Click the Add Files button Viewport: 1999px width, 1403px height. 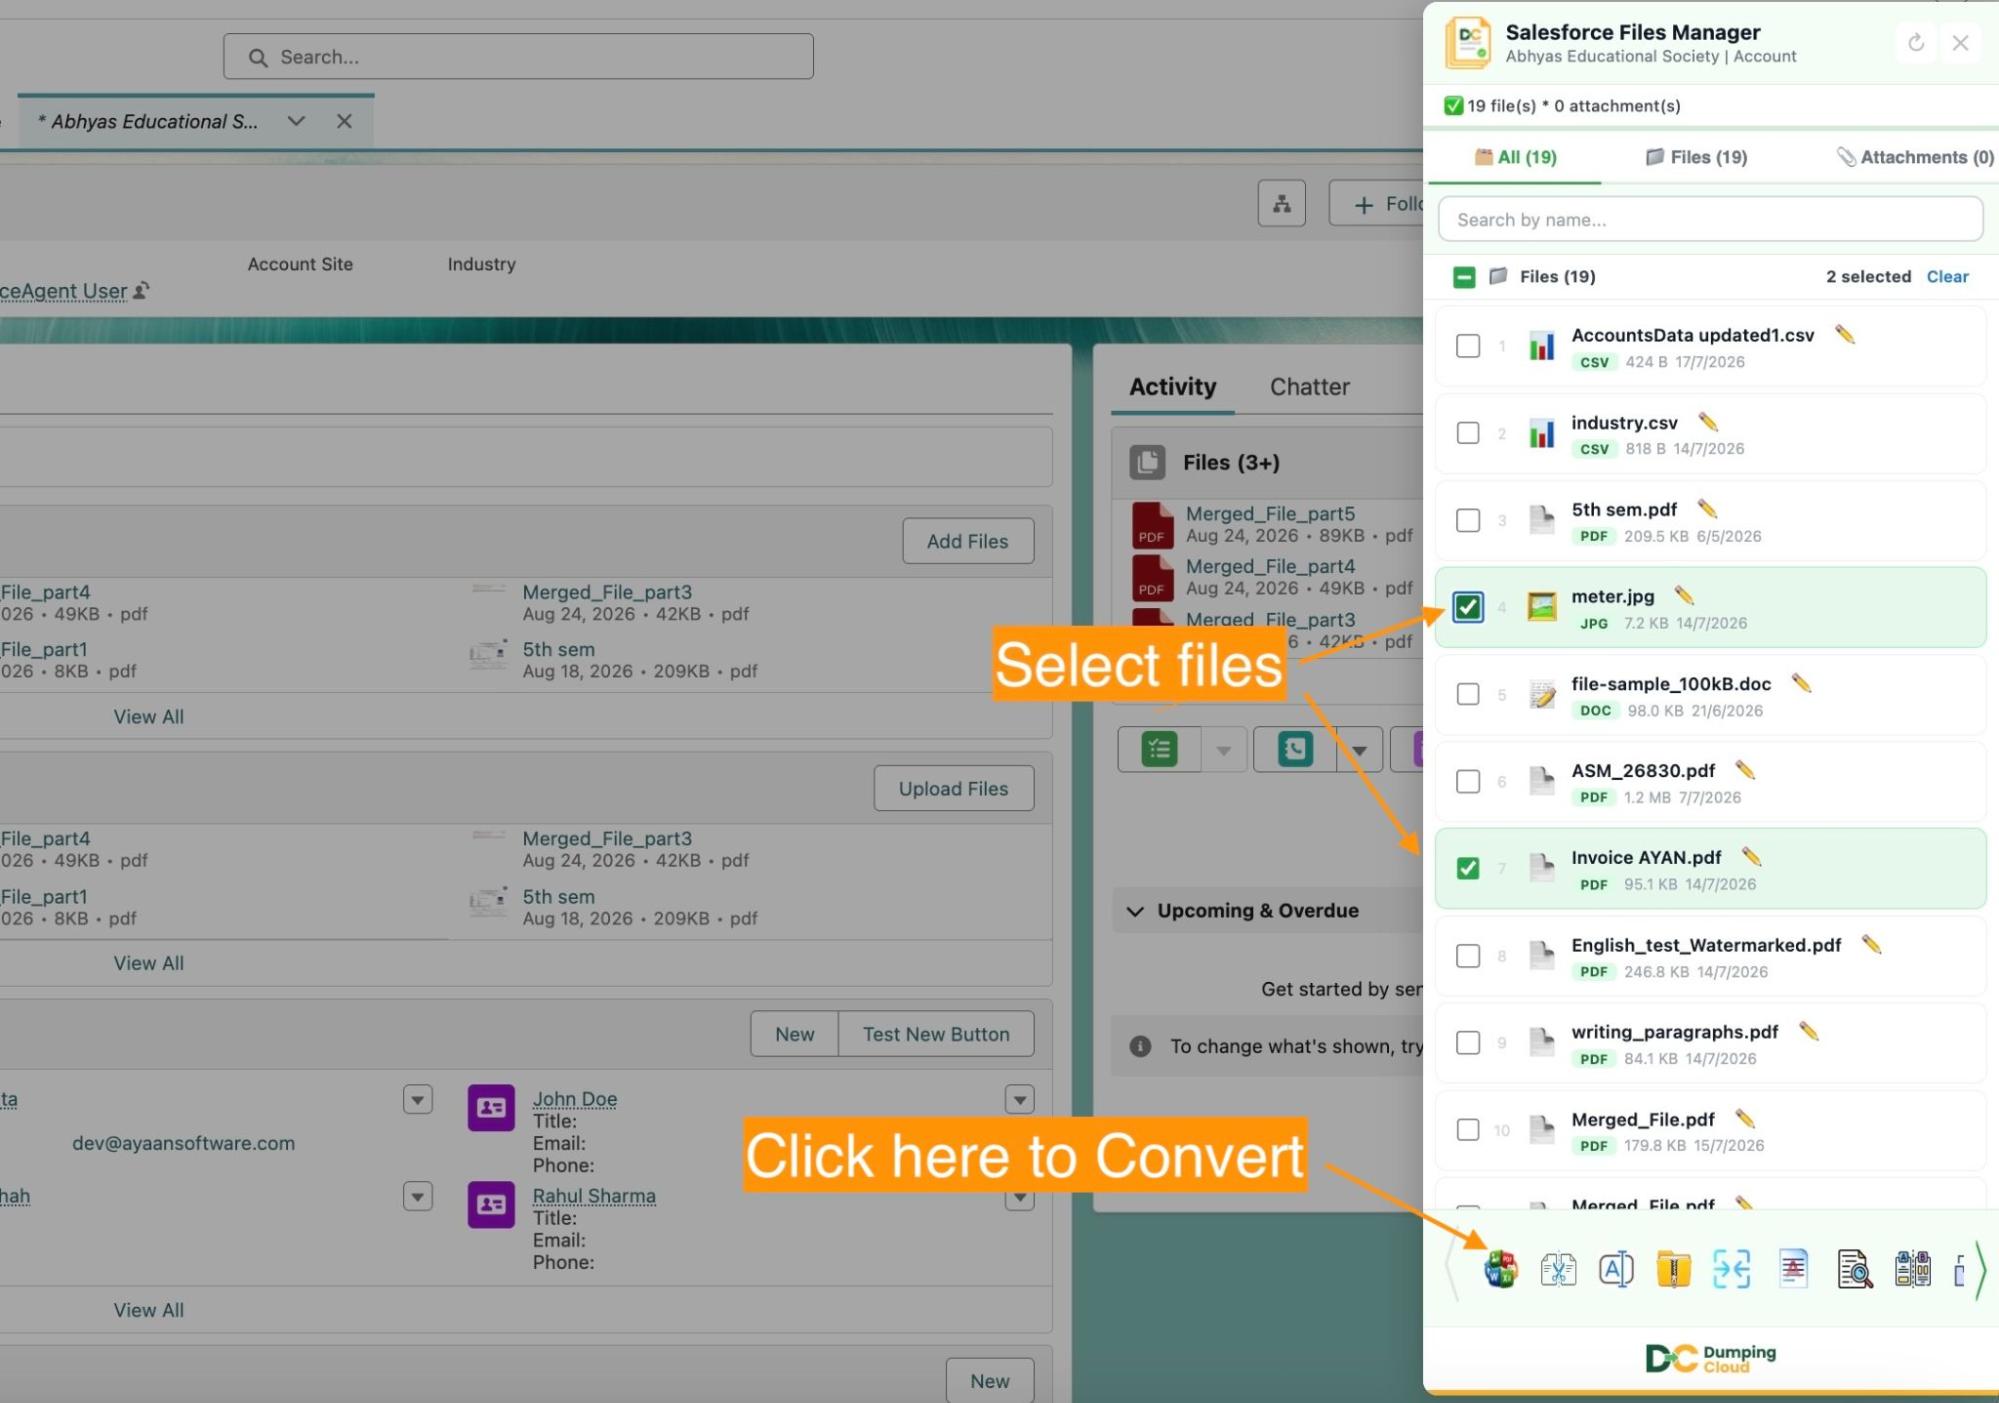pyautogui.click(x=967, y=541)
